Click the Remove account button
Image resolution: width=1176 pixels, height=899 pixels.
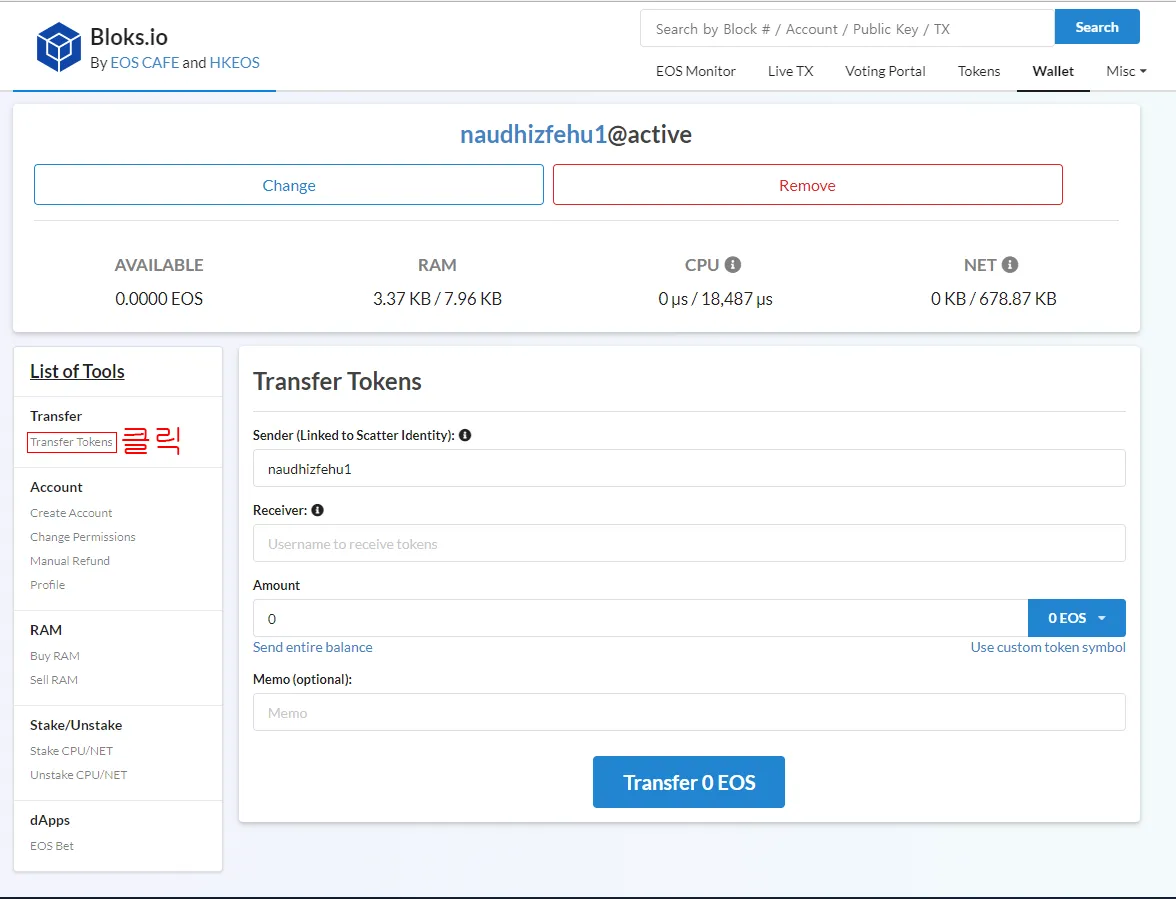click(x=808, y=184)
